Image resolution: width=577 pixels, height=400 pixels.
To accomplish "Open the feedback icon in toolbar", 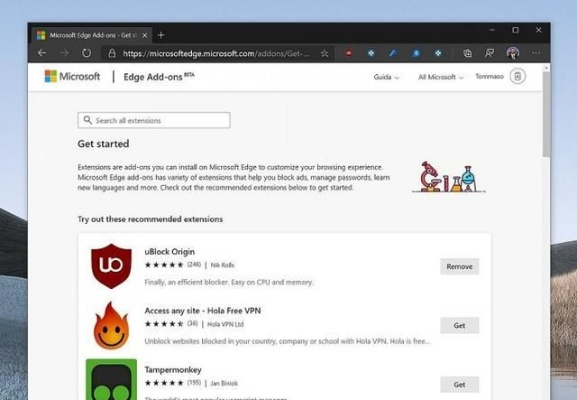I will [x=489, y=53].
